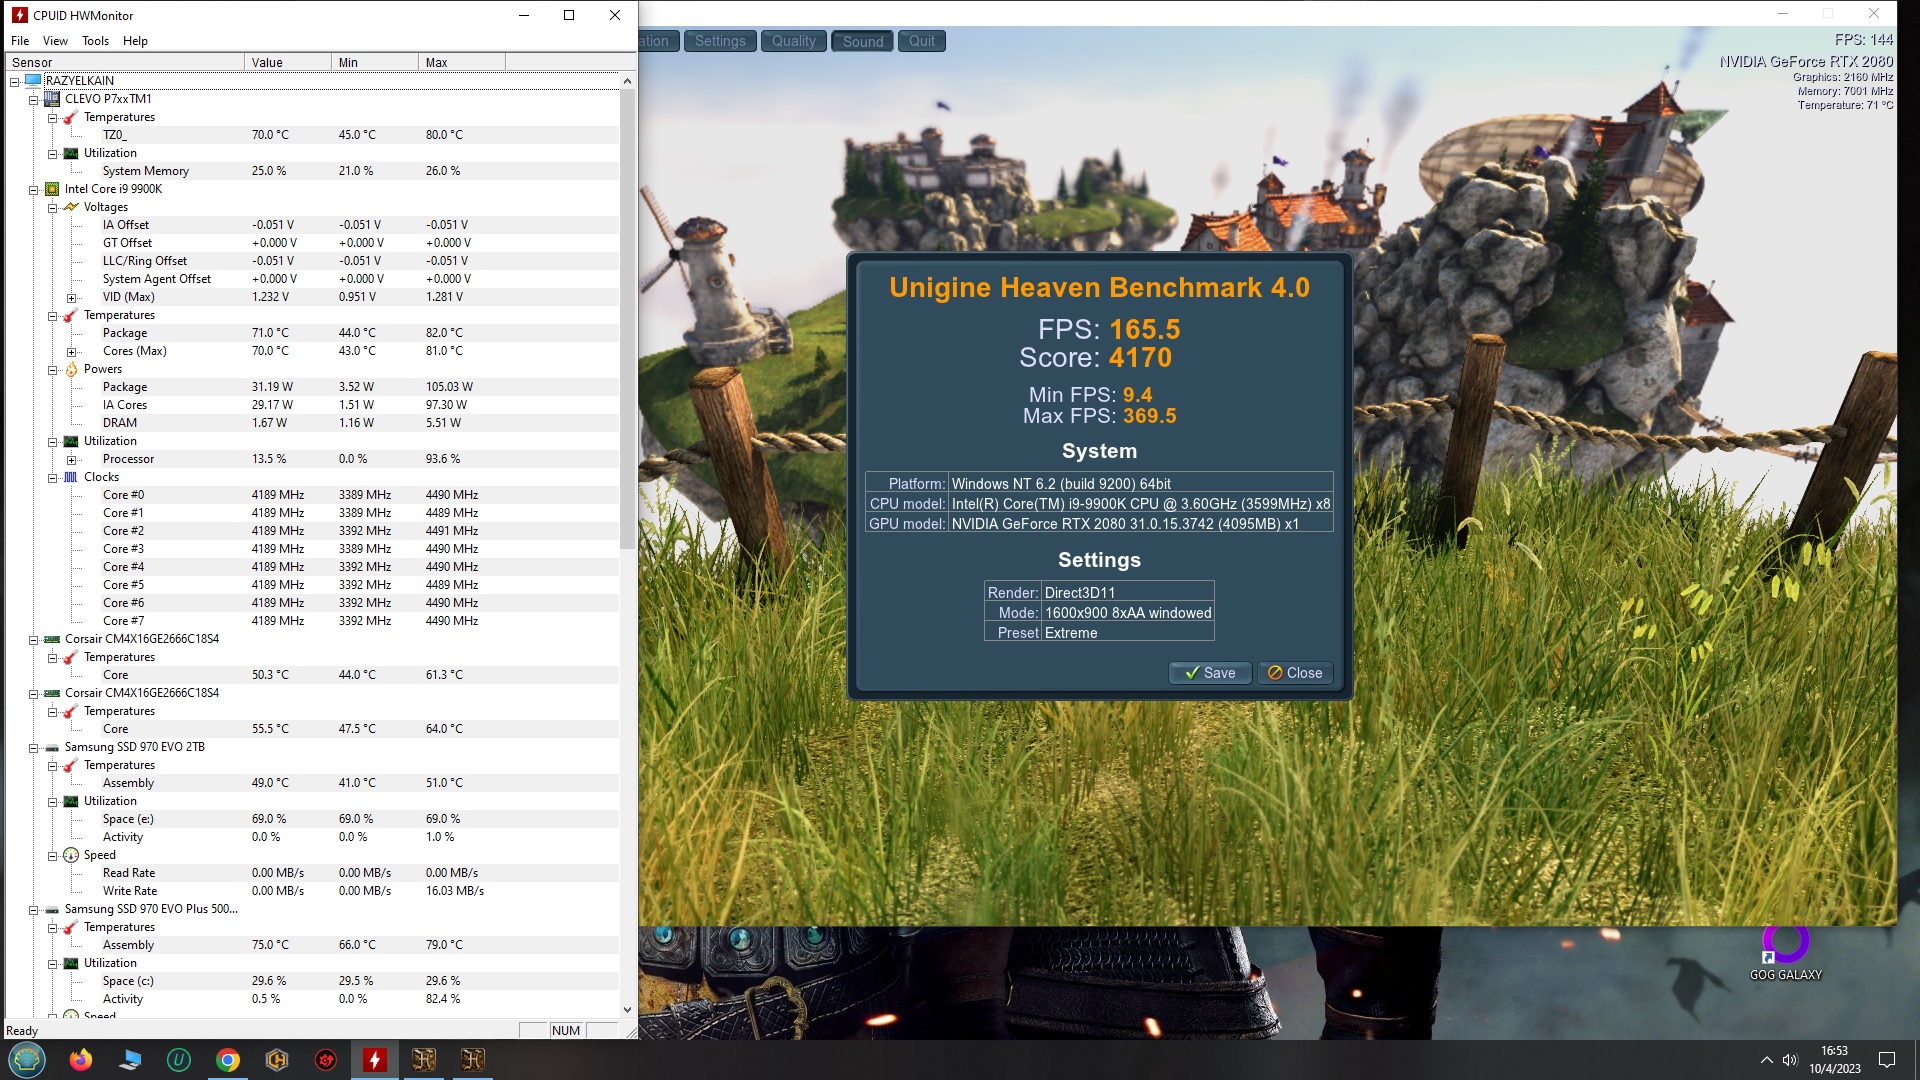The image size is (1920, 1080).
Task: Open the volume control in system tray
Action: [1790, 1060]
